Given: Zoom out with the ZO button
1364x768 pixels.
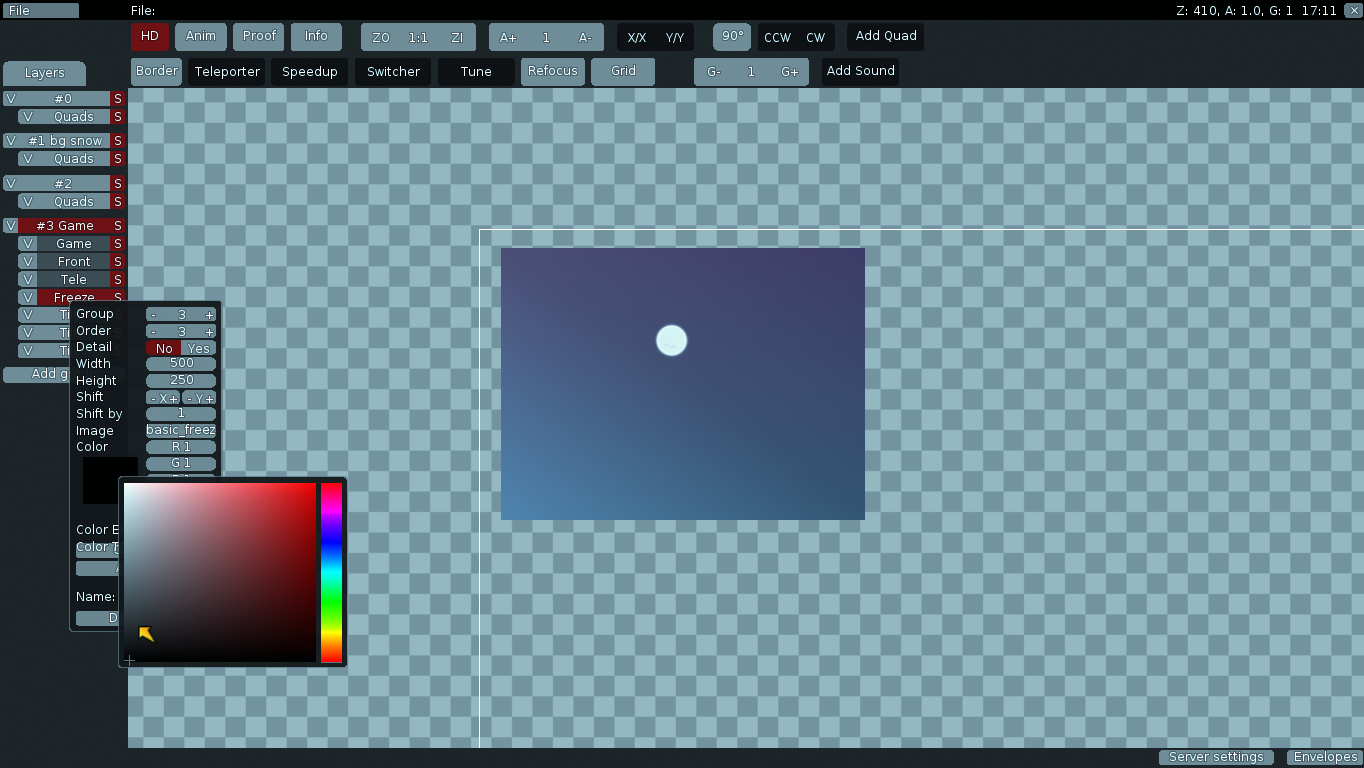Looking at the screenshot, I should (380, 38).
